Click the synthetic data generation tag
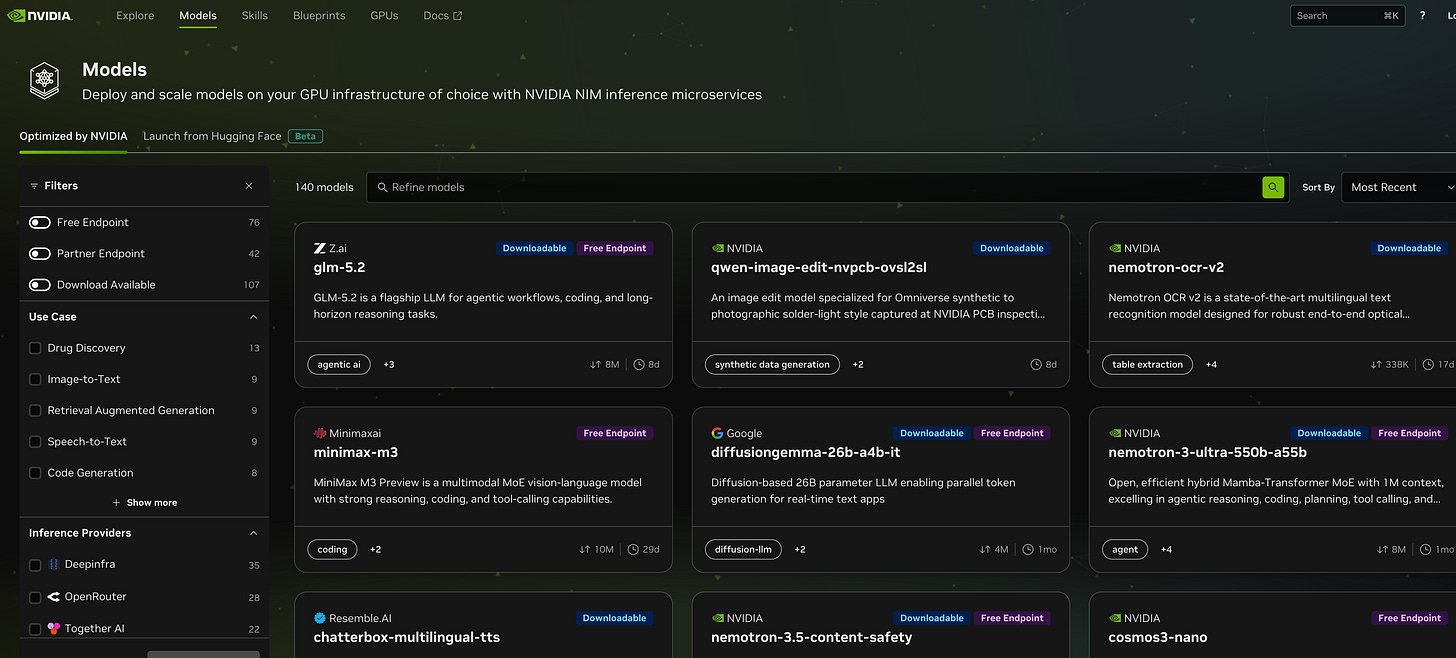 coord(772,365)
